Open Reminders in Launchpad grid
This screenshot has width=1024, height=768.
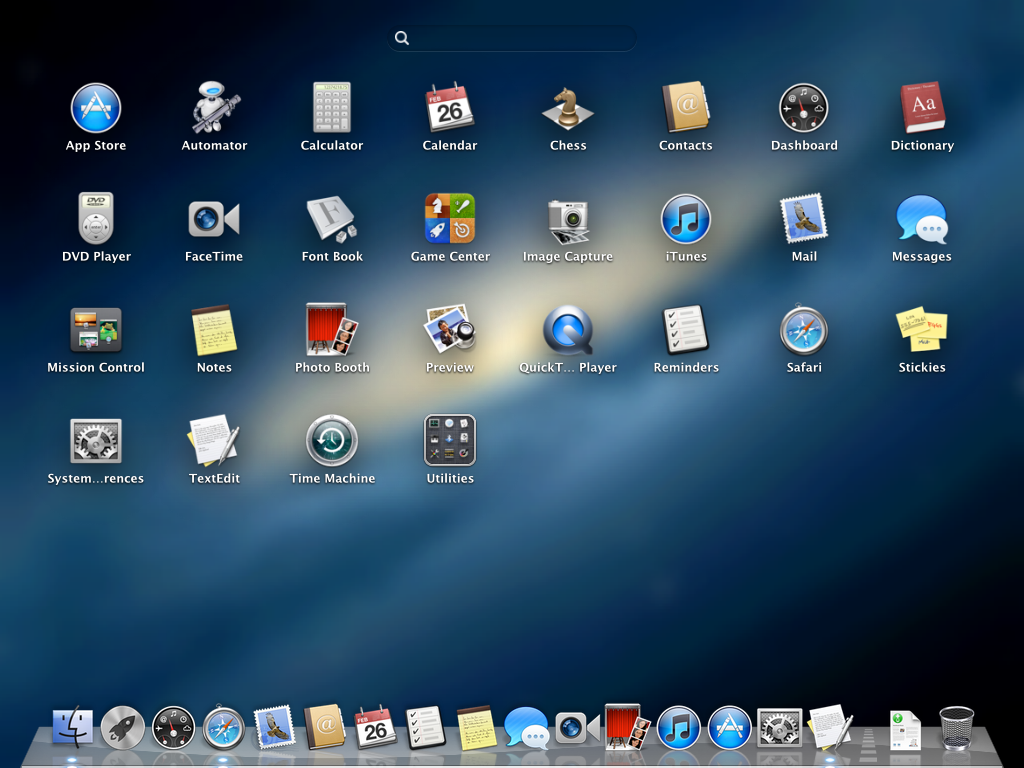pyautogui.click(x=686, y=330)
